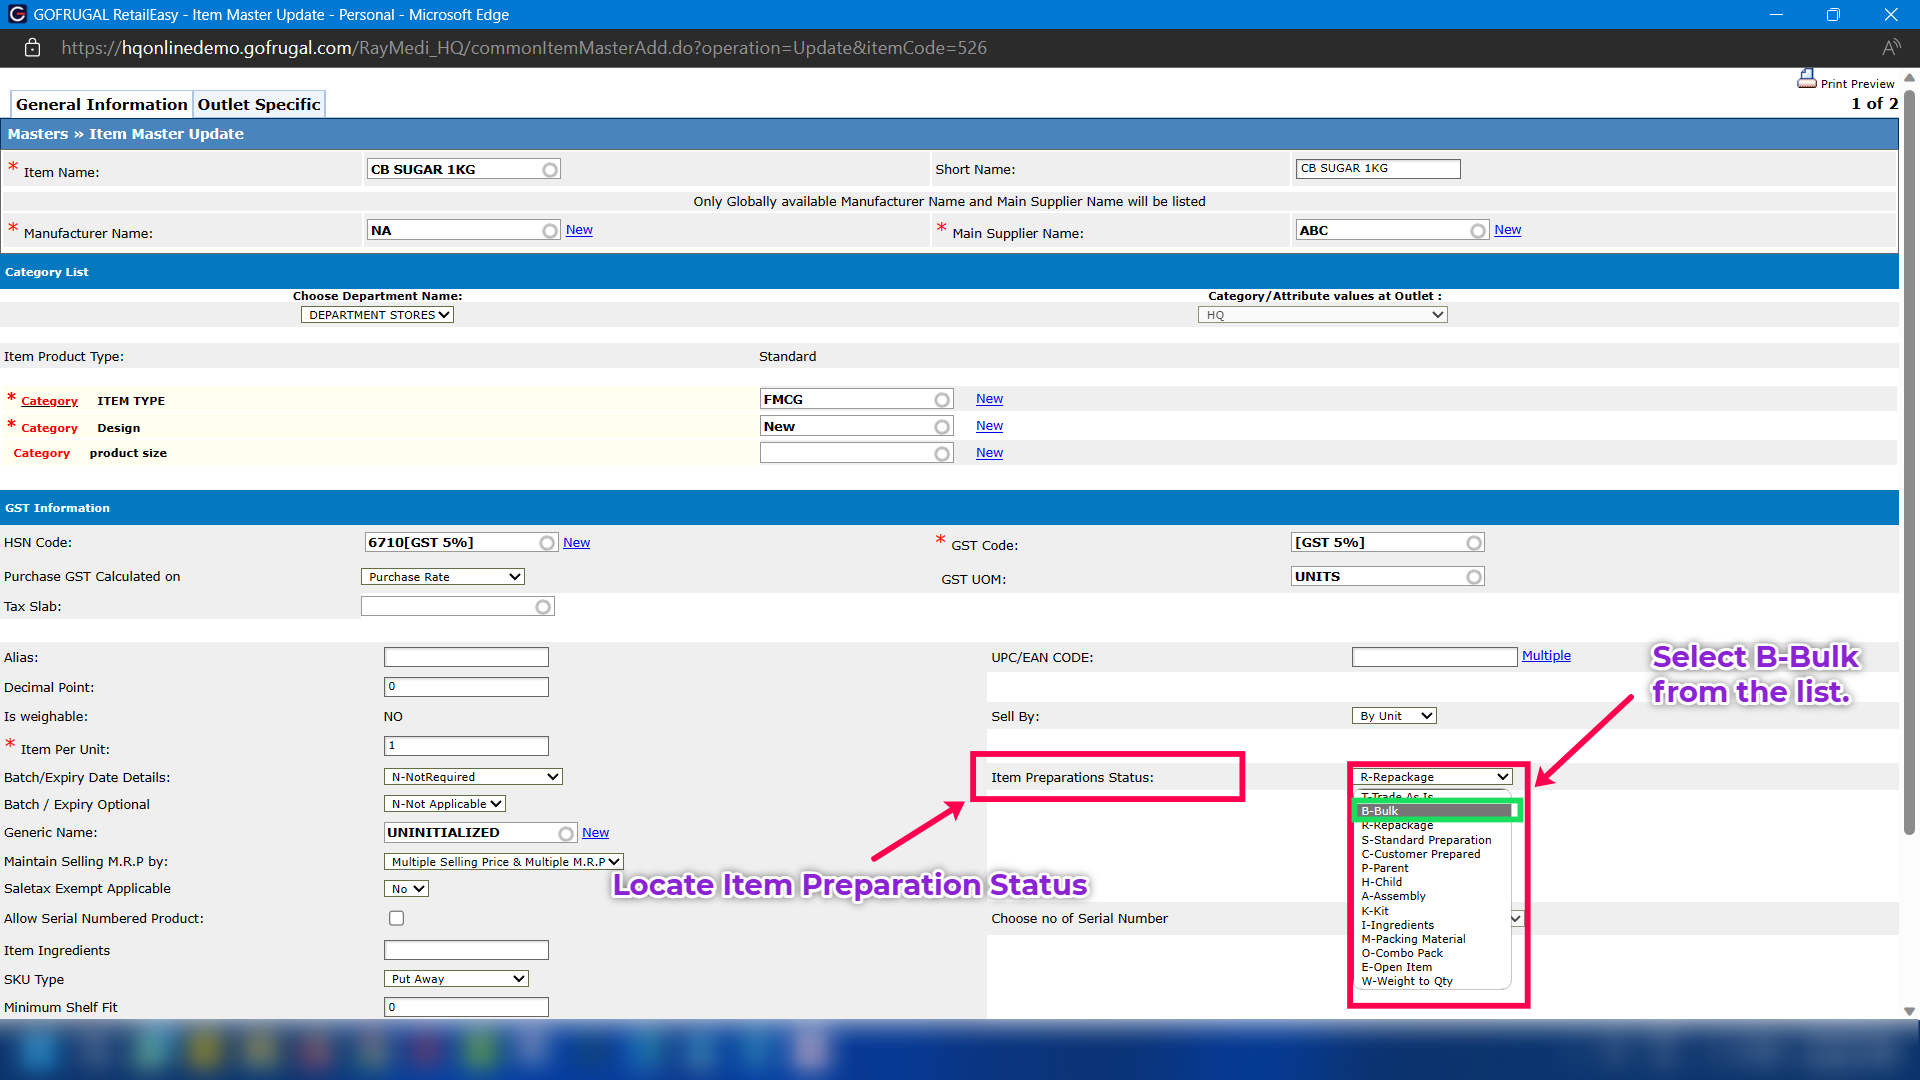The height and width of the screenshot is (1080, 1920).
Task: Enable Allow Serial Numbered Product checkbox
Action: click(x=396, y=918)
